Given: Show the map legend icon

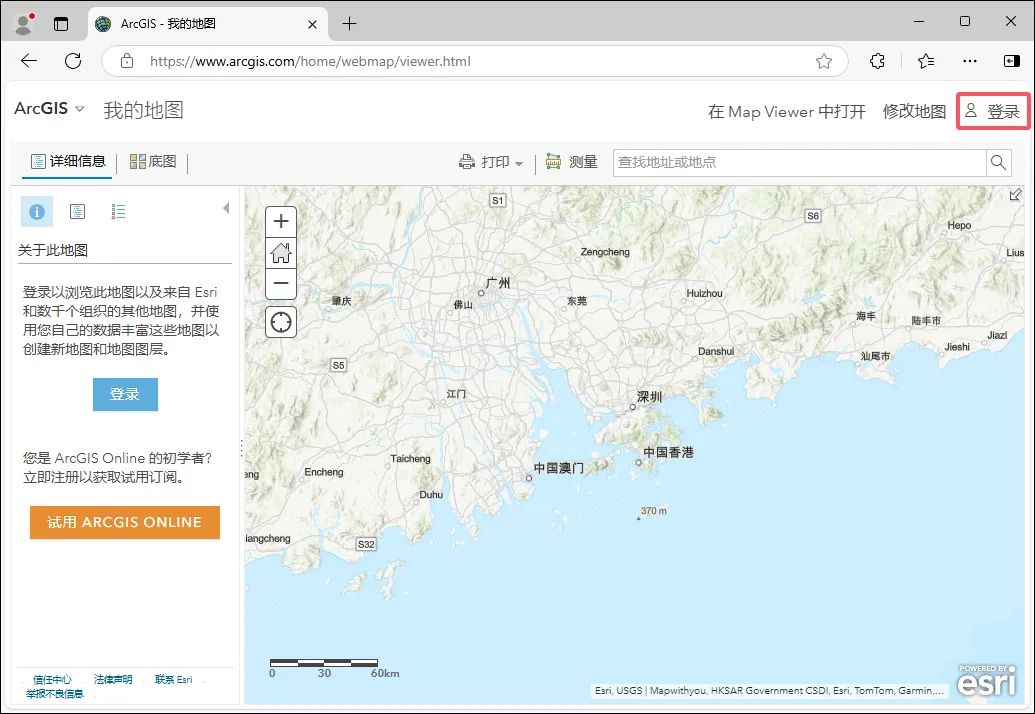Looking at the screenshot, I should (x=118, y=211).
